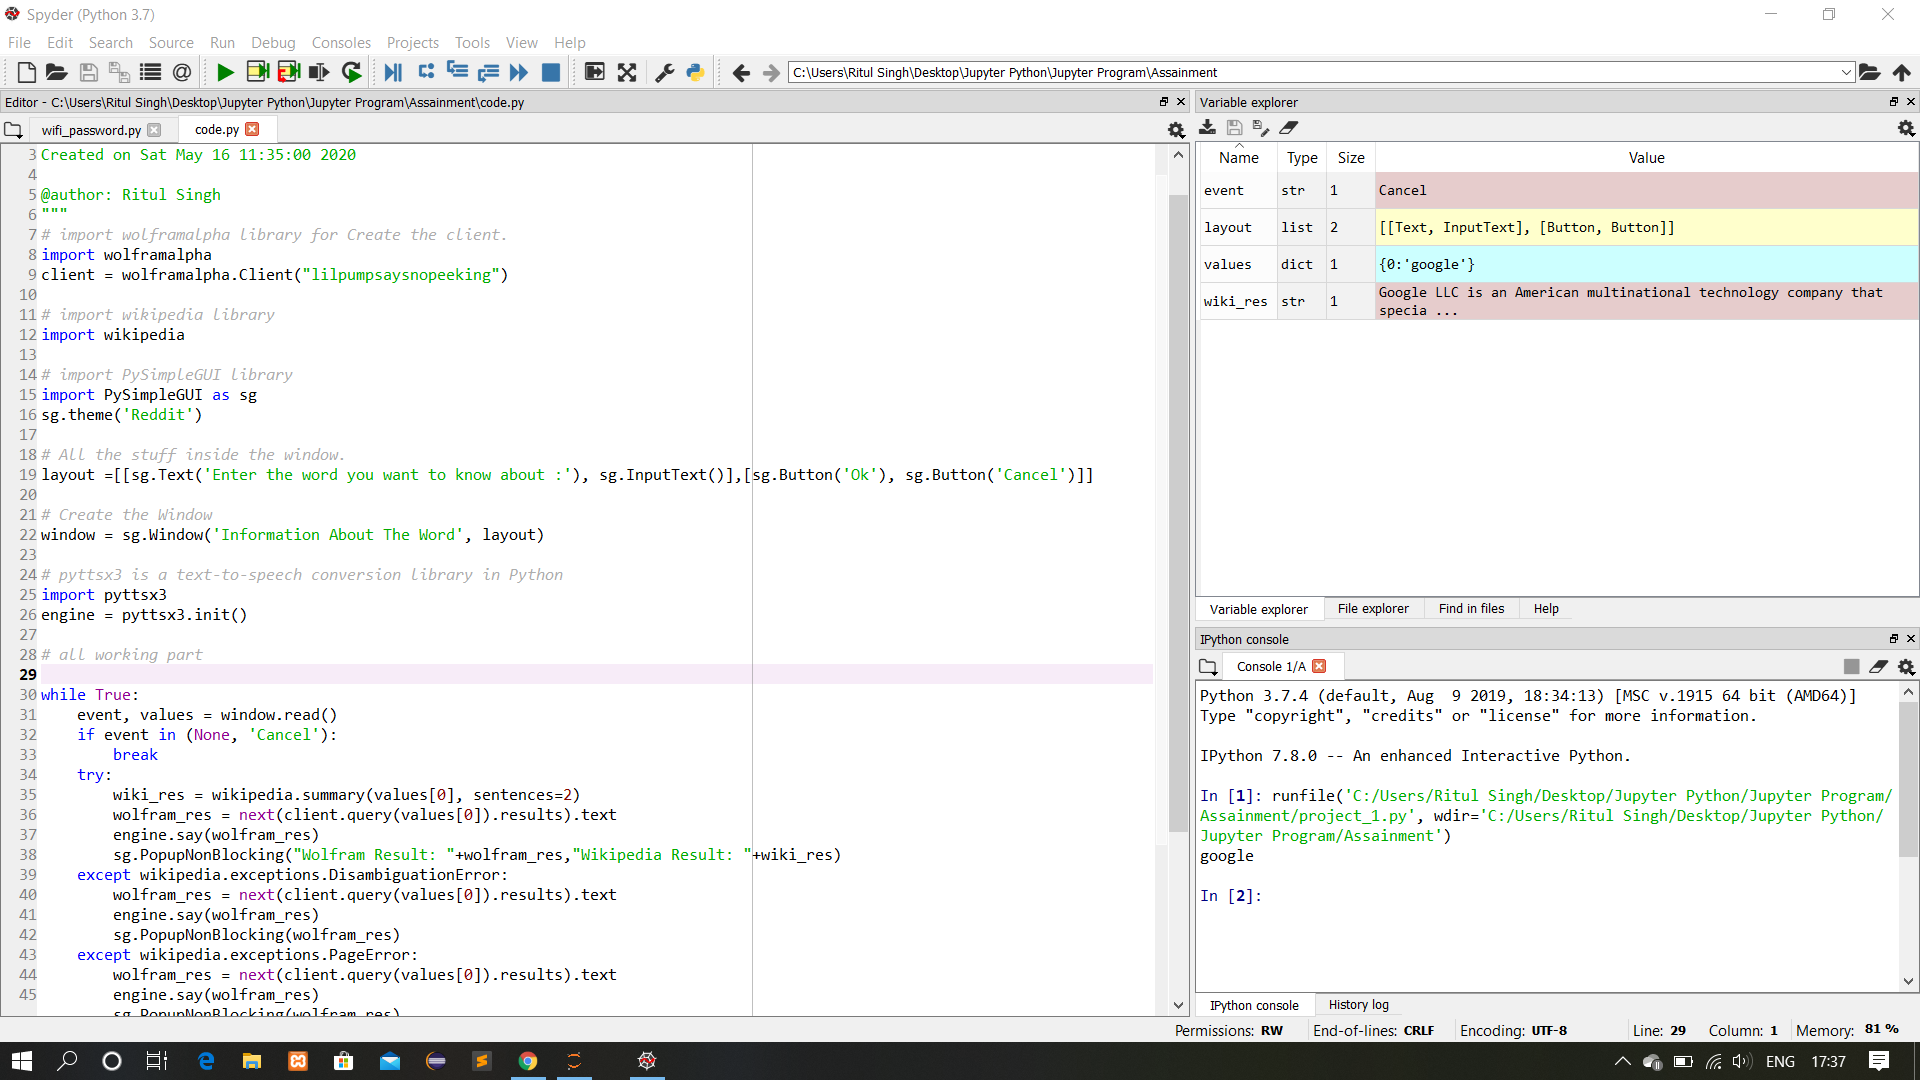
Task: Step out to function return
Action: pos(488,72)
